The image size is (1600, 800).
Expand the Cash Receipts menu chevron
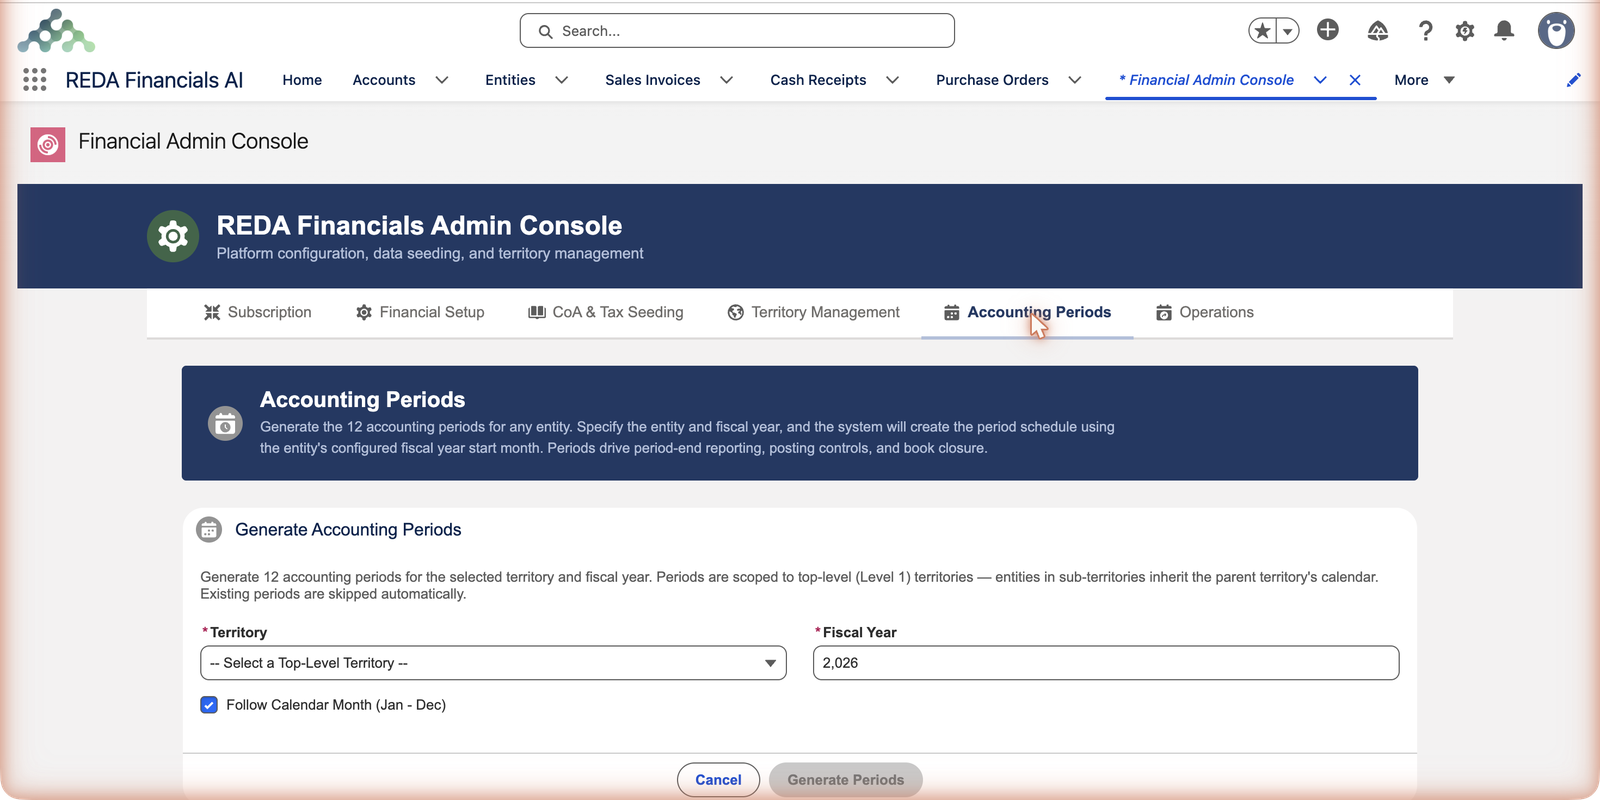[893, 80]
